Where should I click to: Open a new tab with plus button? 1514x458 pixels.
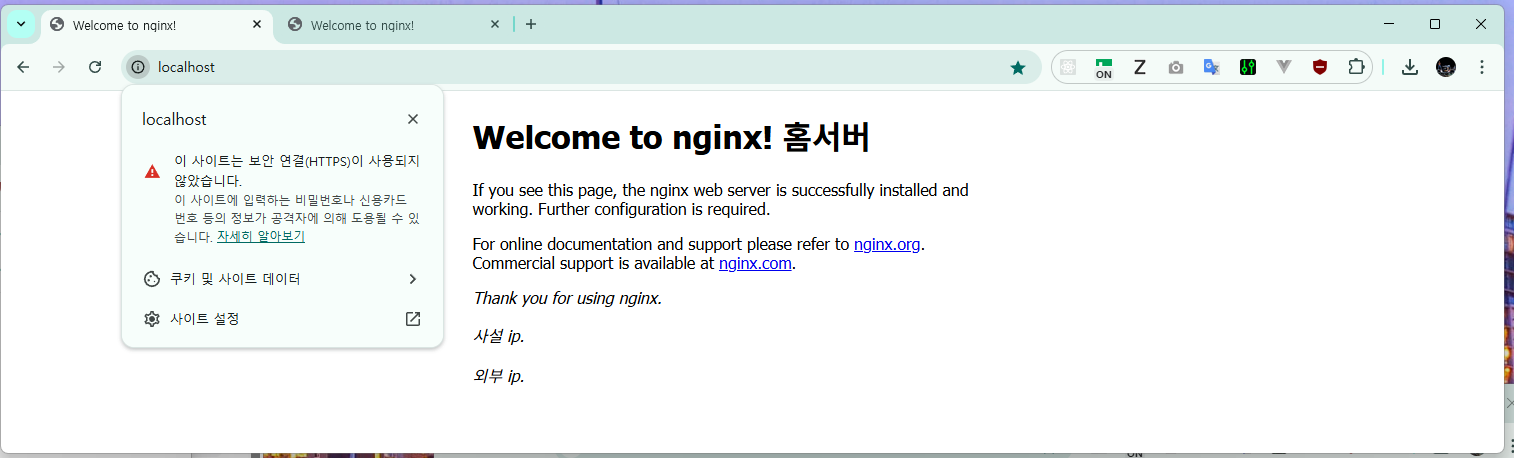531,24
